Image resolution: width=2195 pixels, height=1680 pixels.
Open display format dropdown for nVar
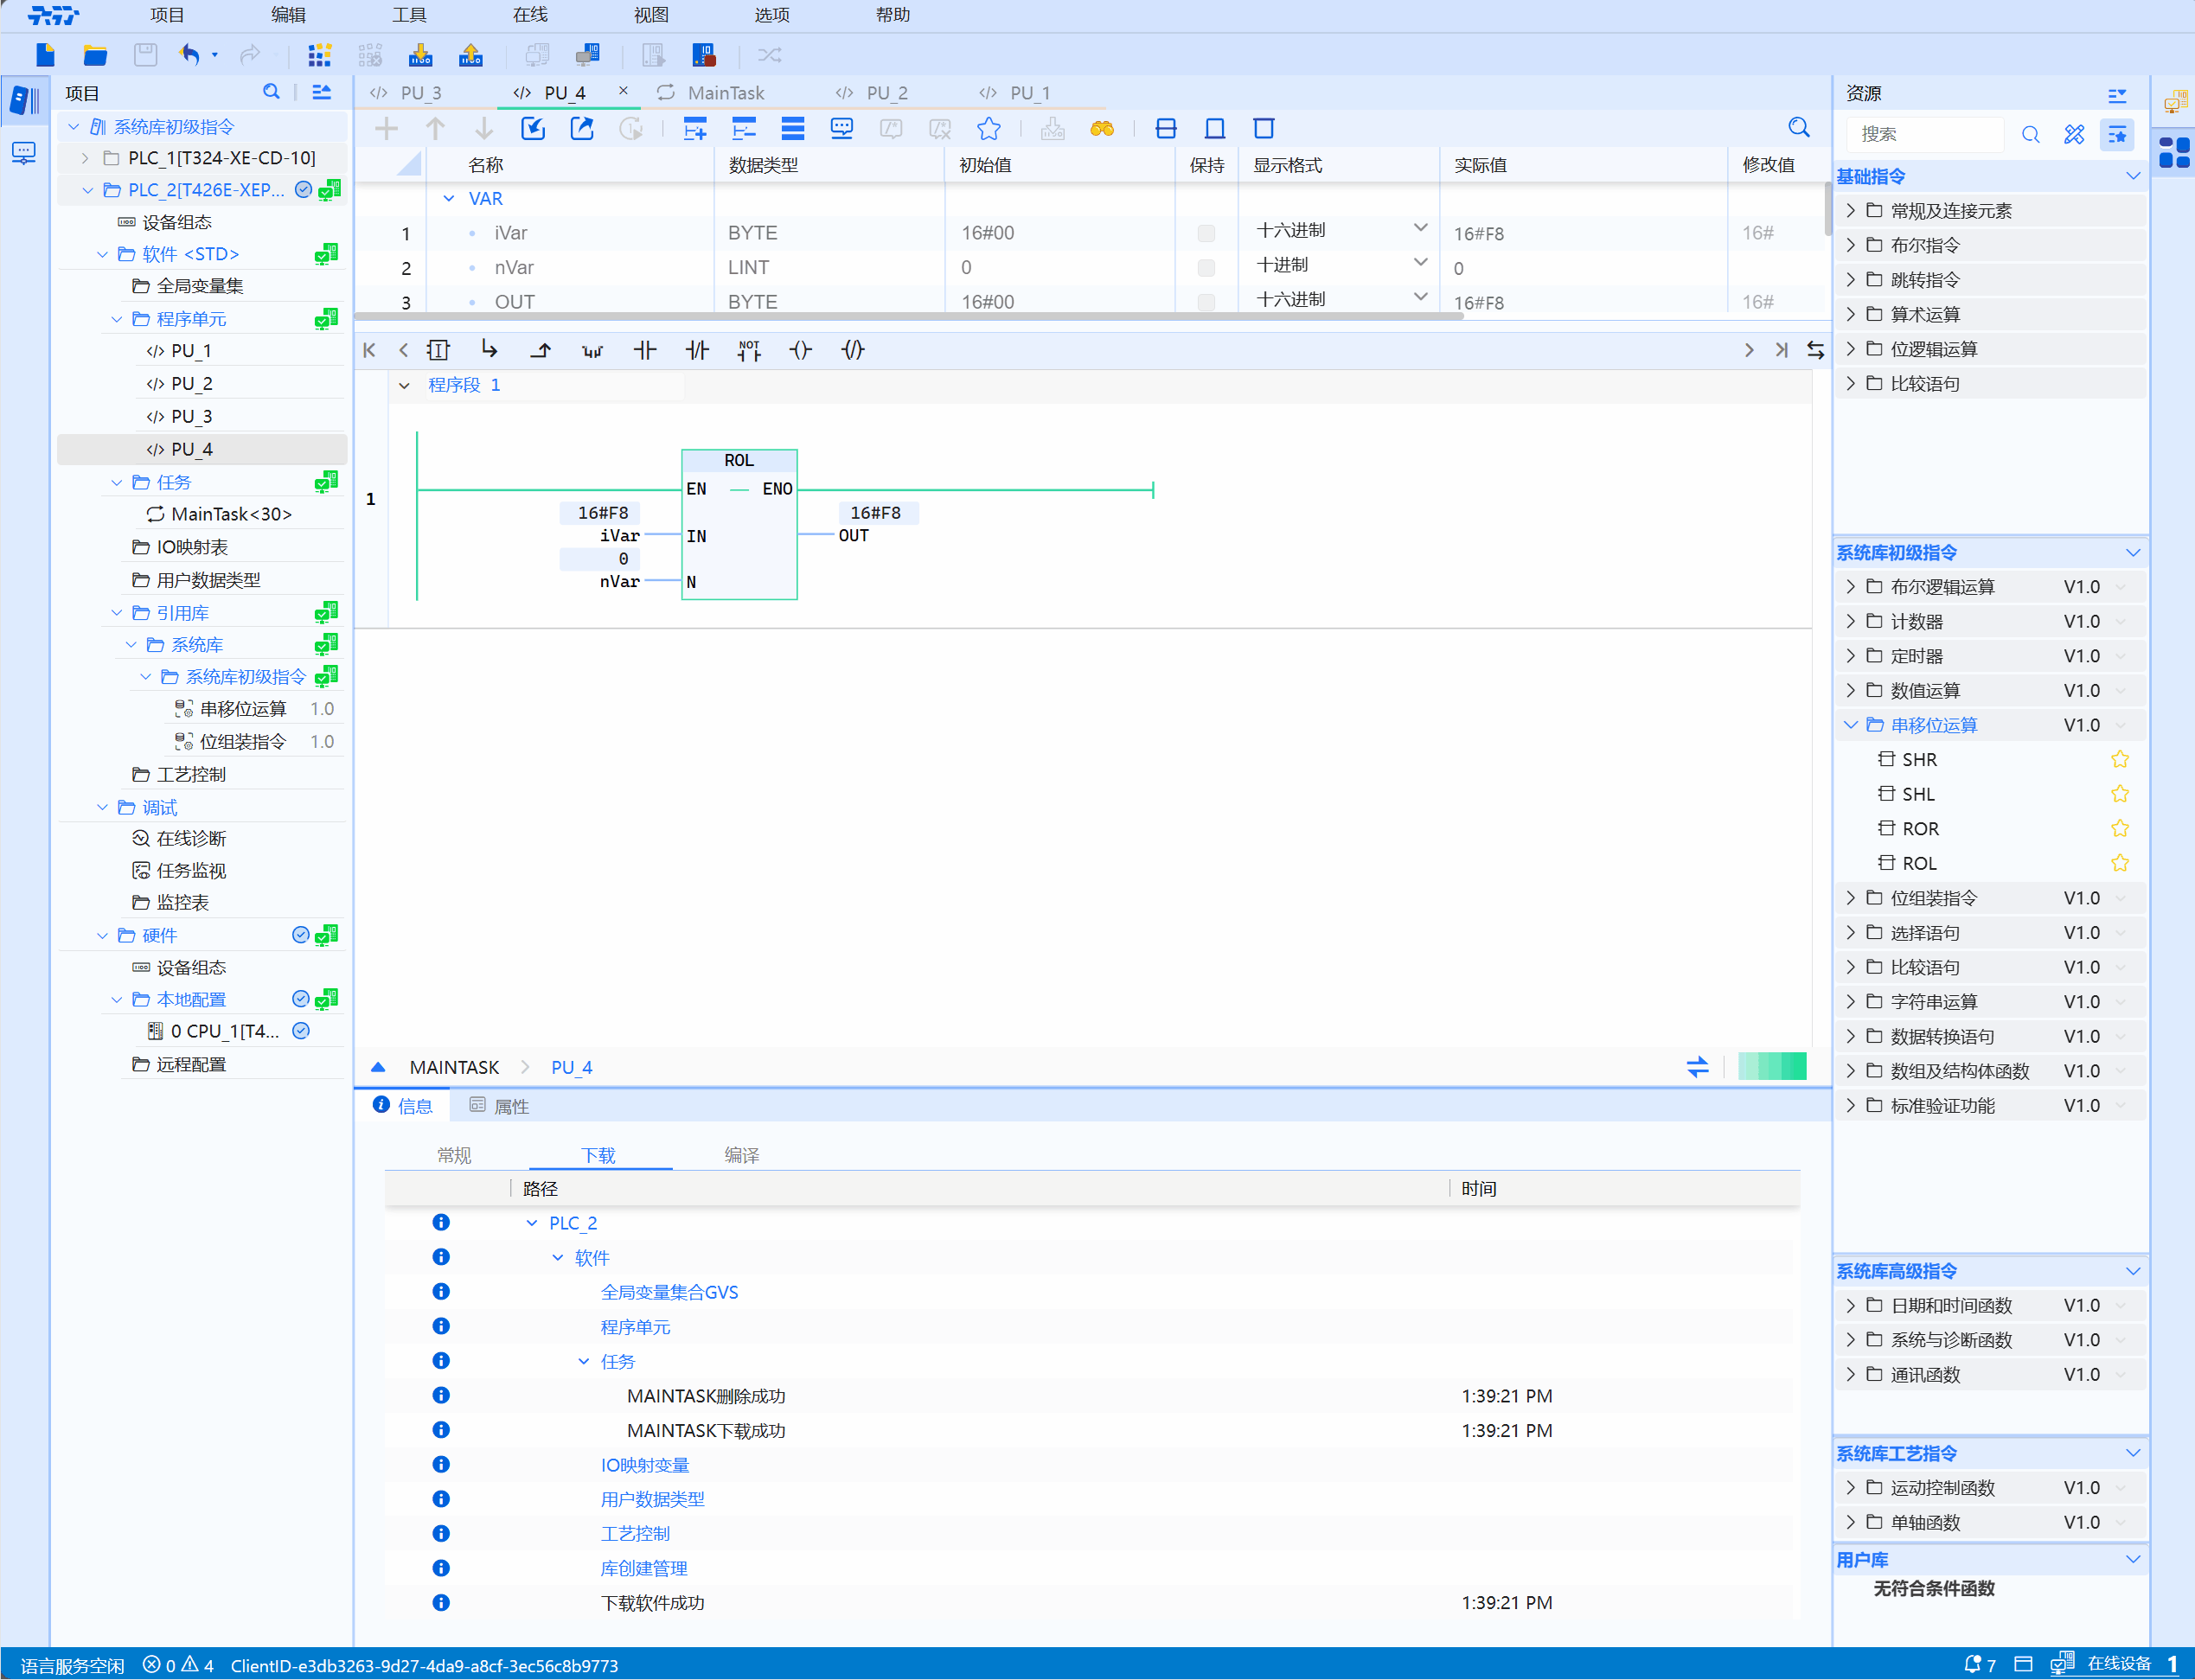click(x=1420, y=264)
